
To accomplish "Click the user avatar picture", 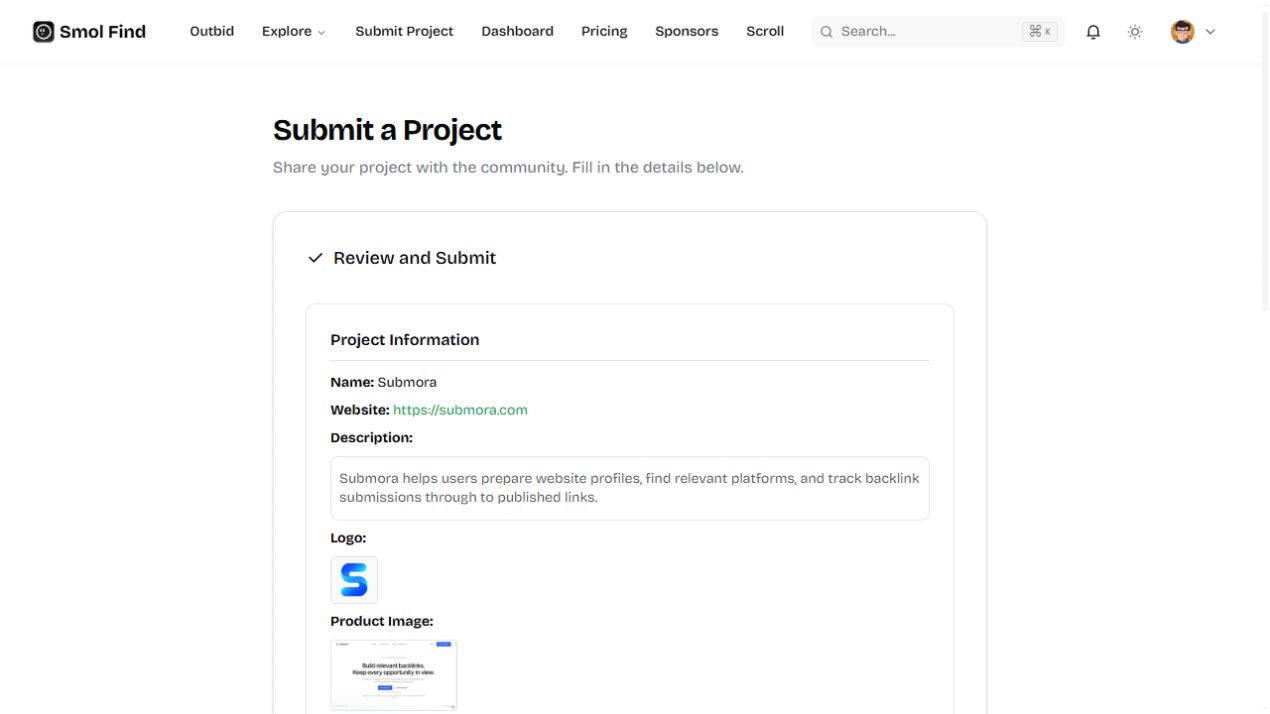I will (1182, 32).
